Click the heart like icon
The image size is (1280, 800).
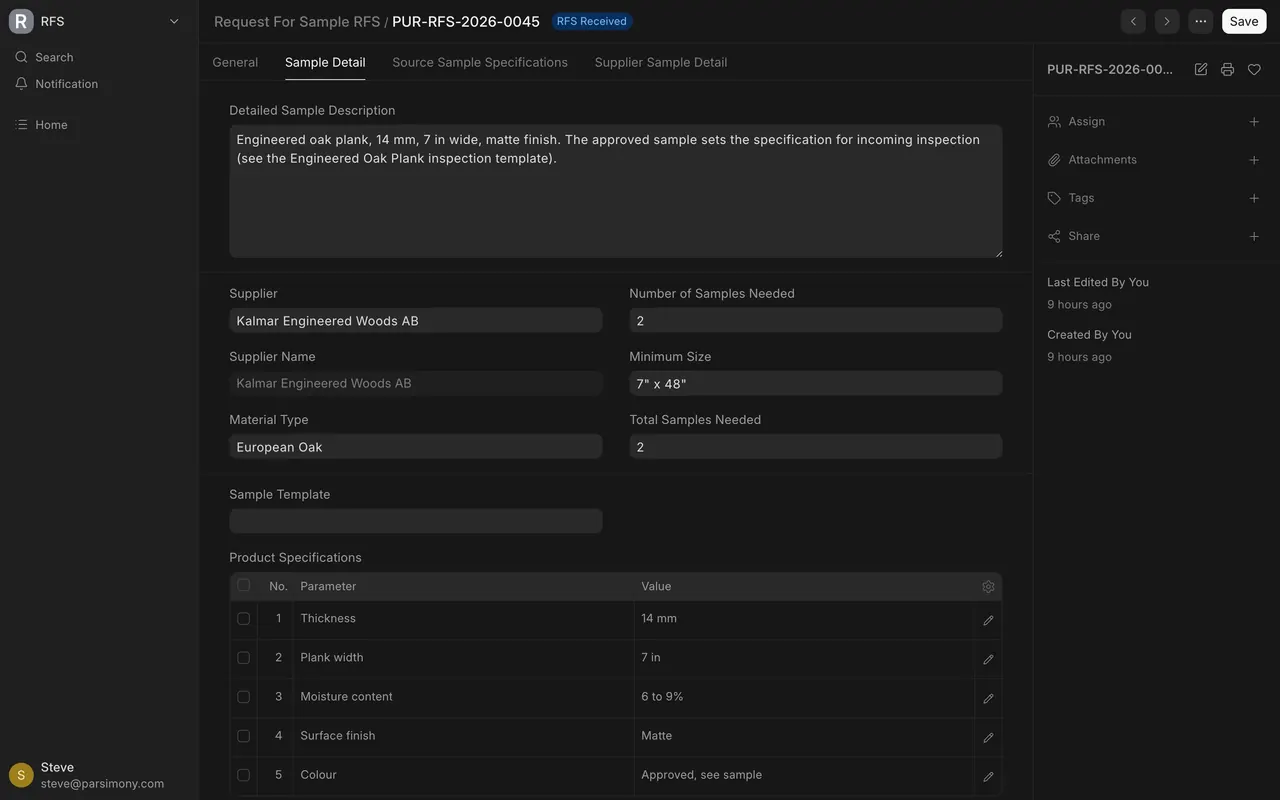point(1254,69)
